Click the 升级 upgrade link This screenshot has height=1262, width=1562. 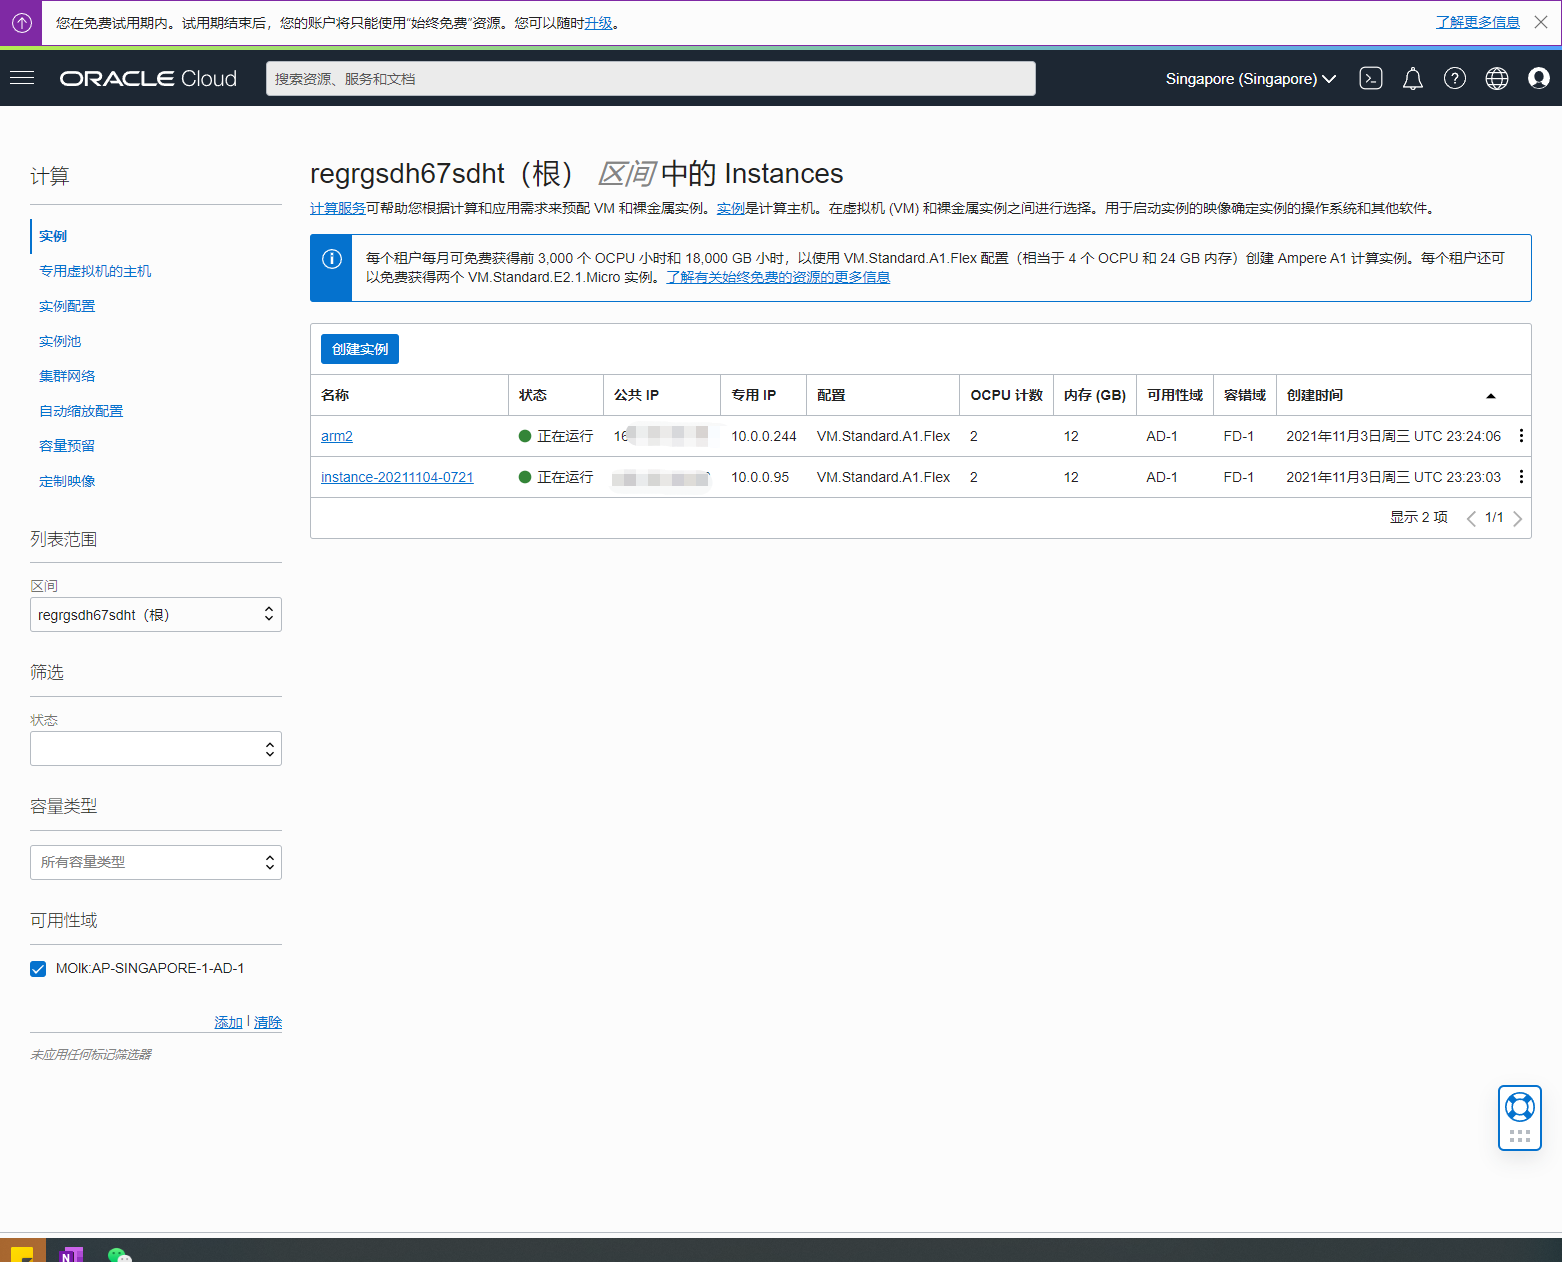(x=598, y=23)
